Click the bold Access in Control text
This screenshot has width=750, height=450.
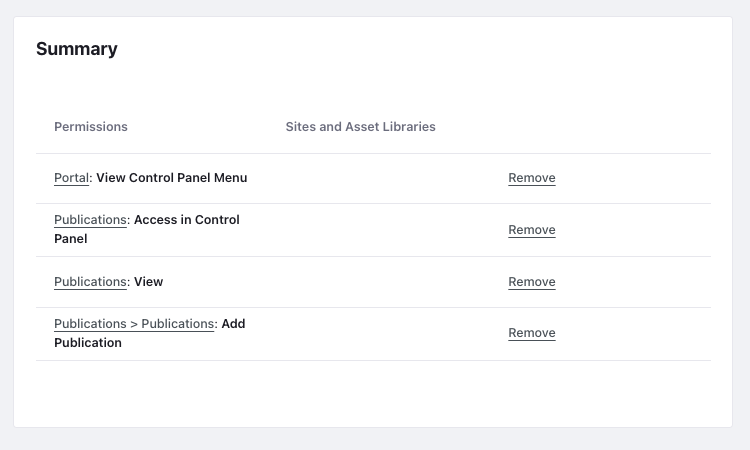tap(187, 220)
